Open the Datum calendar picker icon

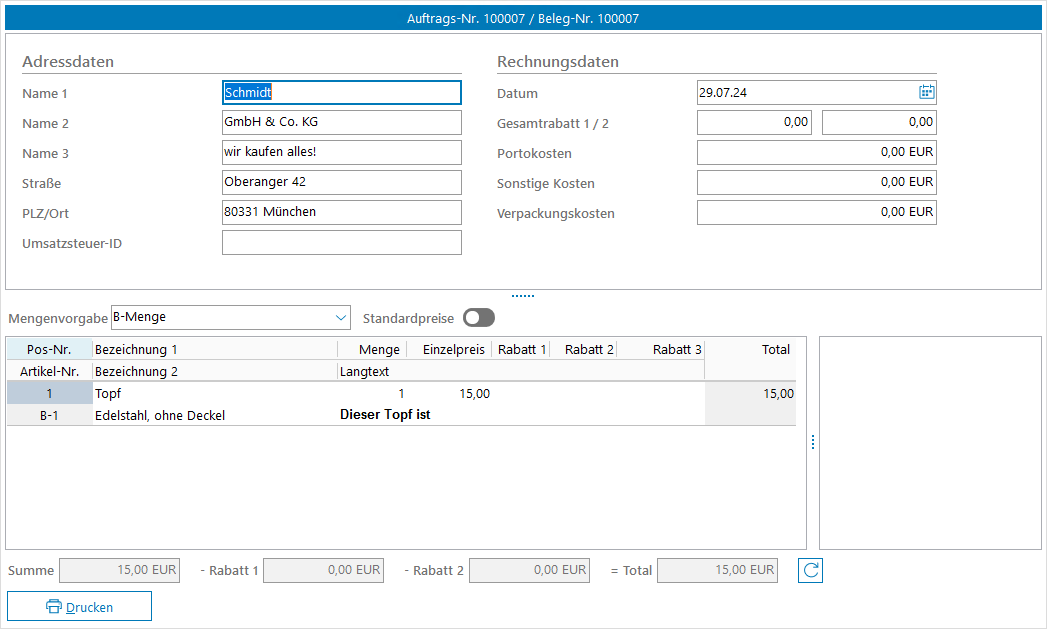(x=926, y=92)
